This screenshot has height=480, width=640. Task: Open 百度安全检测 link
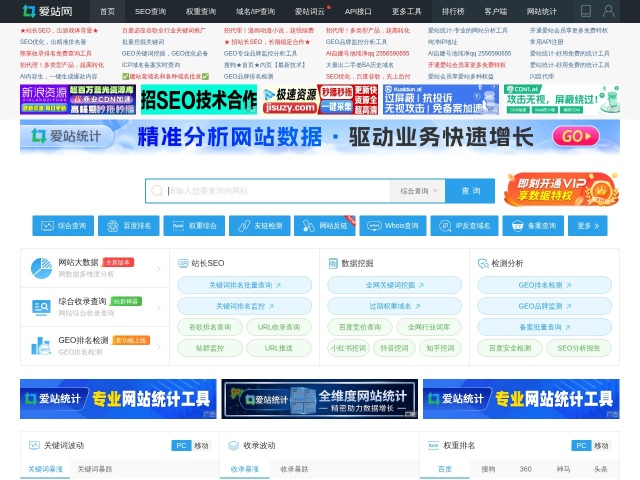(510, 348)
